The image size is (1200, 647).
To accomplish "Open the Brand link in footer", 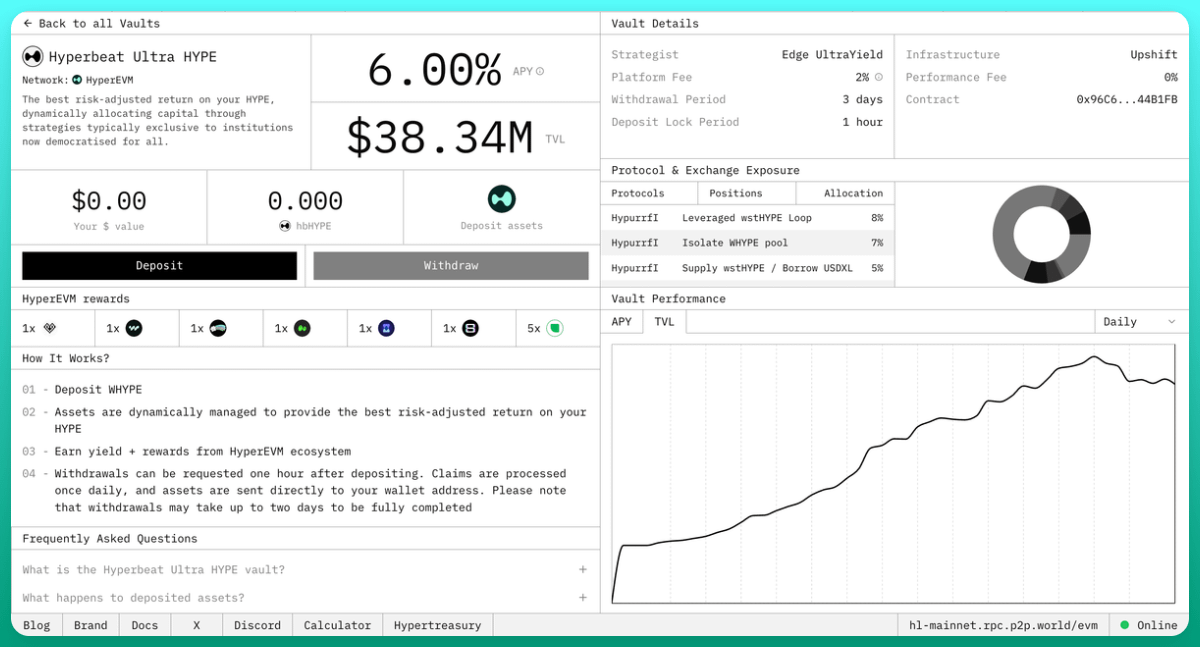I will point(91,625).
